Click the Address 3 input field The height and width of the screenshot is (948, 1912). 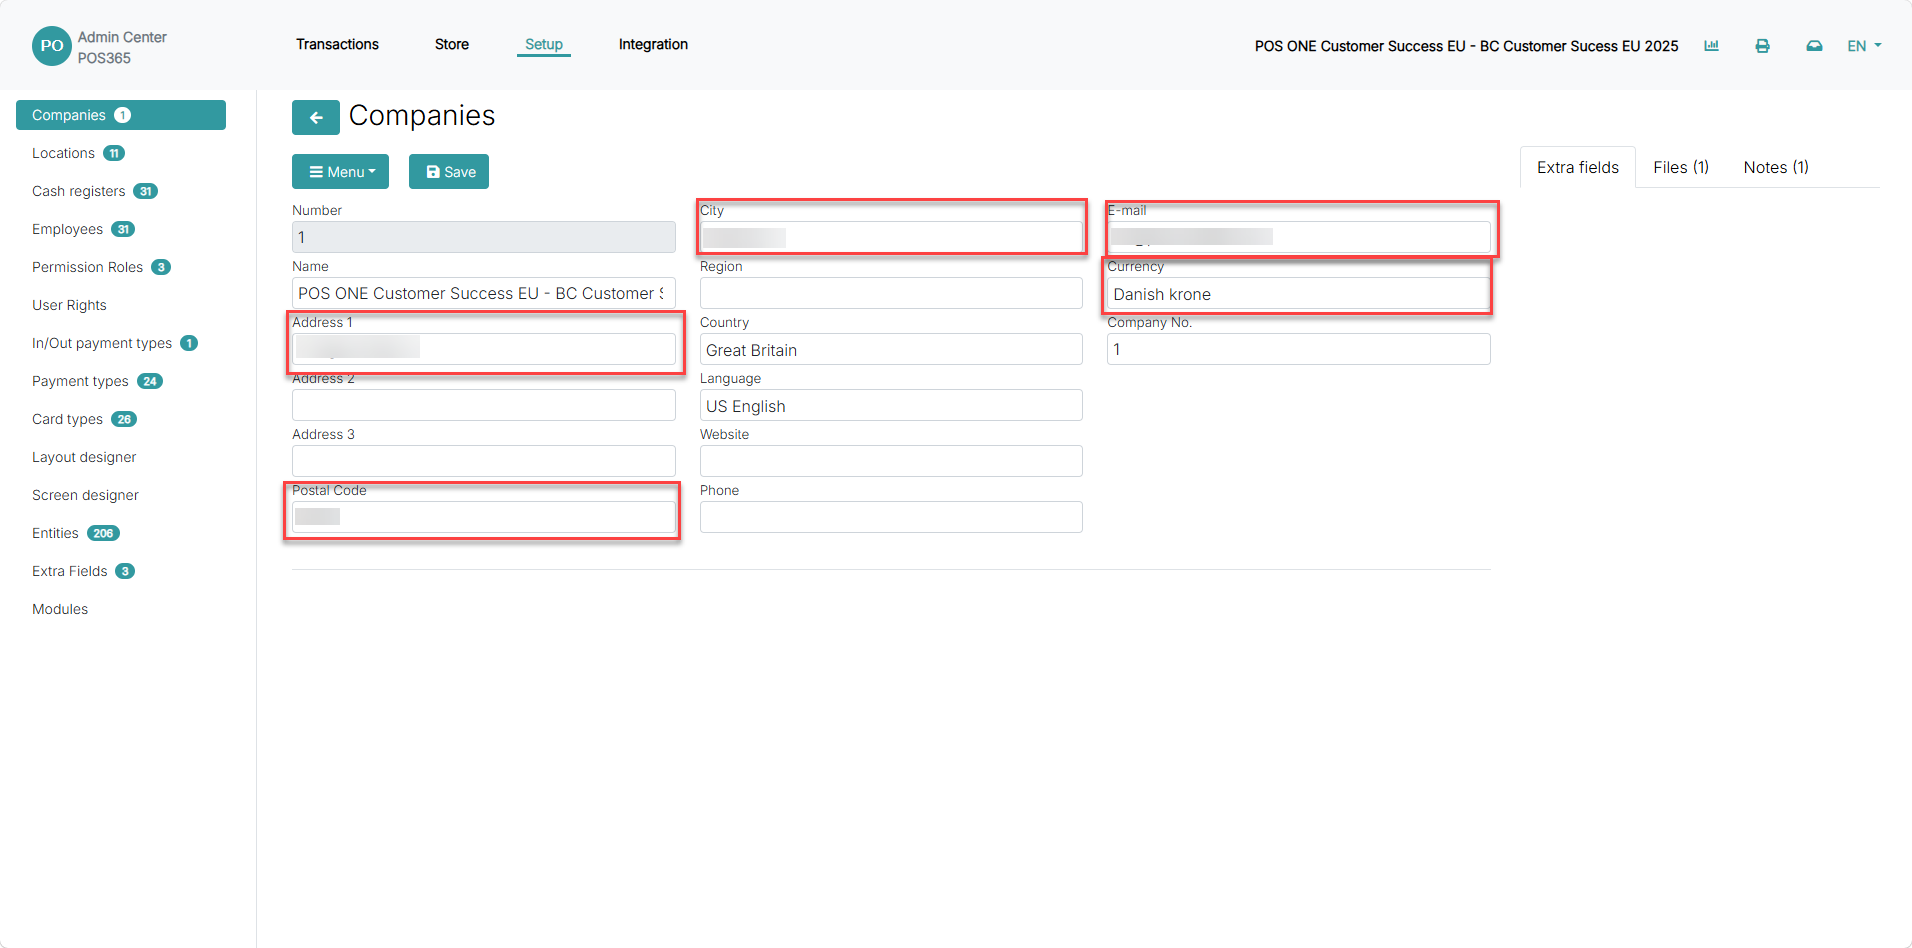[484, 461]
